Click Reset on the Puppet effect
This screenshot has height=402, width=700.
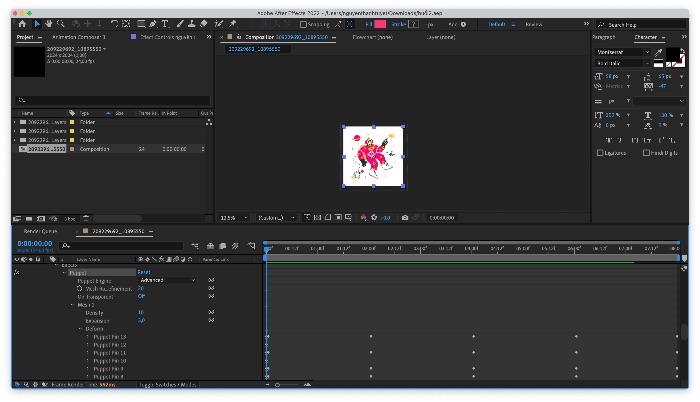144,272
